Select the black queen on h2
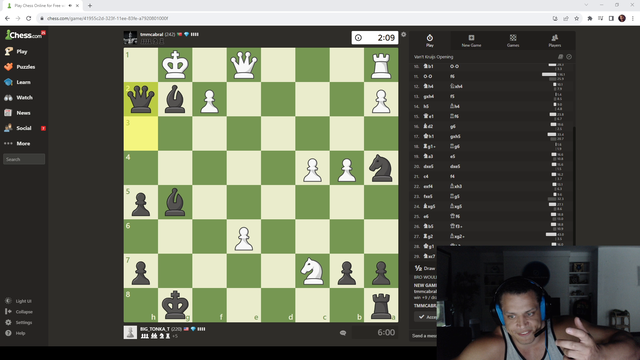The width and height of the screenshot is (640, 360). 141,99
